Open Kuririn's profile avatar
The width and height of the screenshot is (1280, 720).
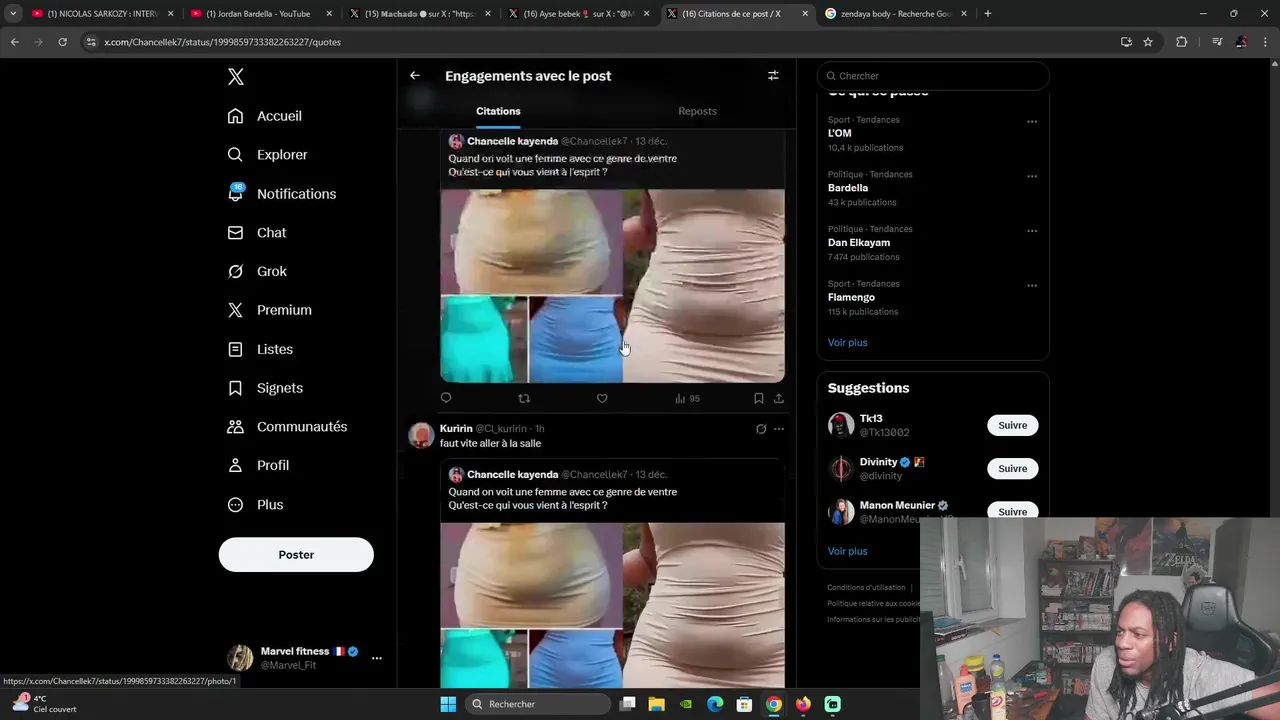(x=421, y=435)
